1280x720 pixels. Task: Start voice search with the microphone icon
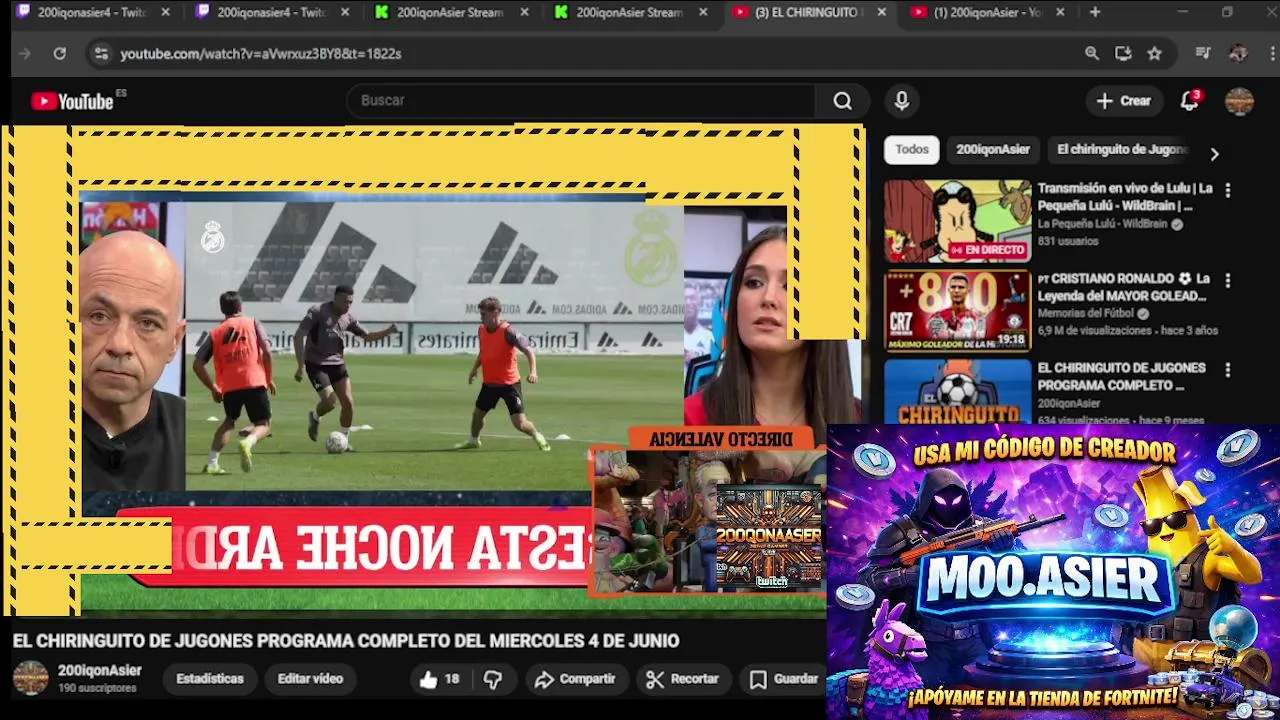point(902,100)
